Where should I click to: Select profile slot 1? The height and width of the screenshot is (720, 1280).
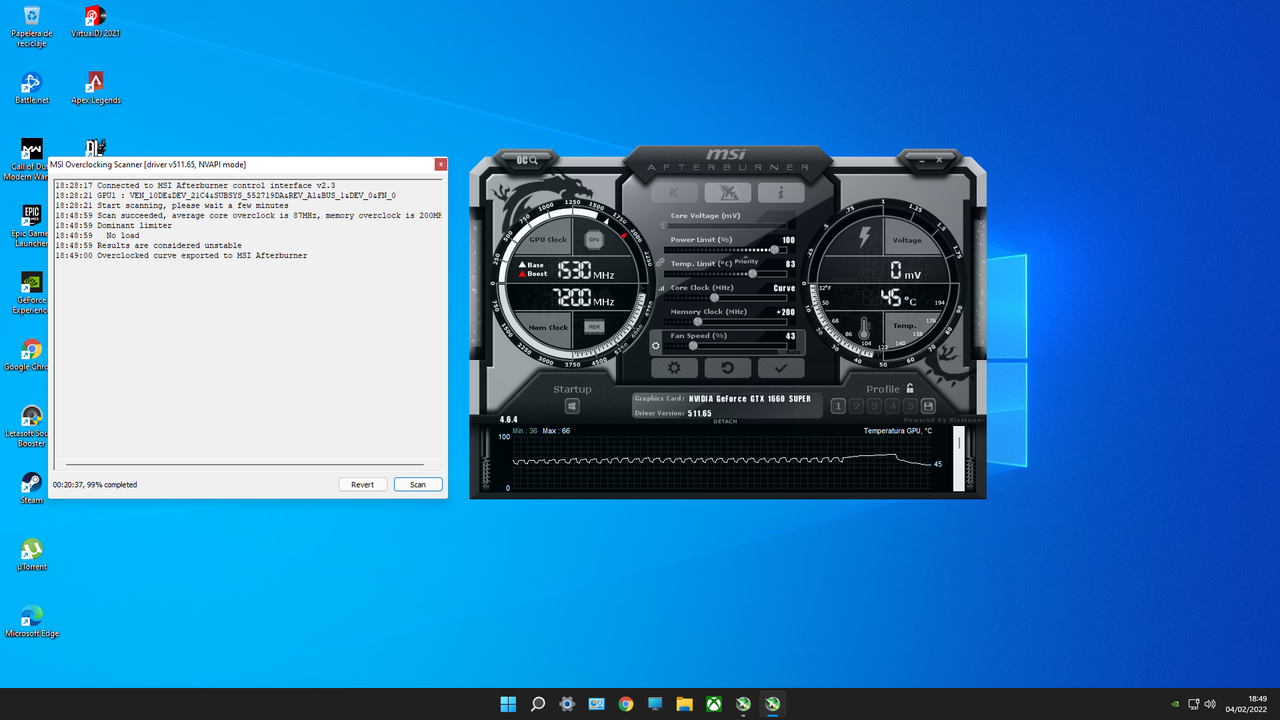tap(838, 406)
